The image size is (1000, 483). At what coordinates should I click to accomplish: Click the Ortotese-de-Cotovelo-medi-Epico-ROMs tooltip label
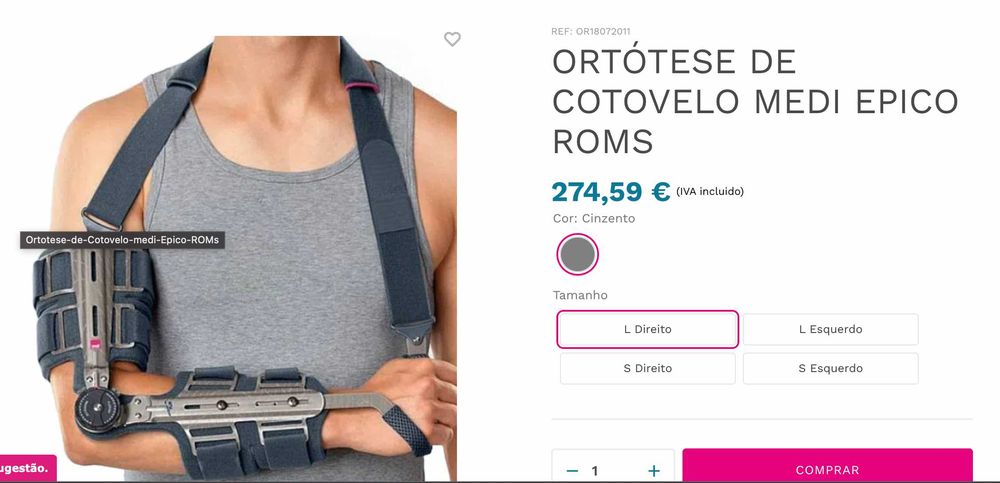pyautogui.click(x=122, y=240)
